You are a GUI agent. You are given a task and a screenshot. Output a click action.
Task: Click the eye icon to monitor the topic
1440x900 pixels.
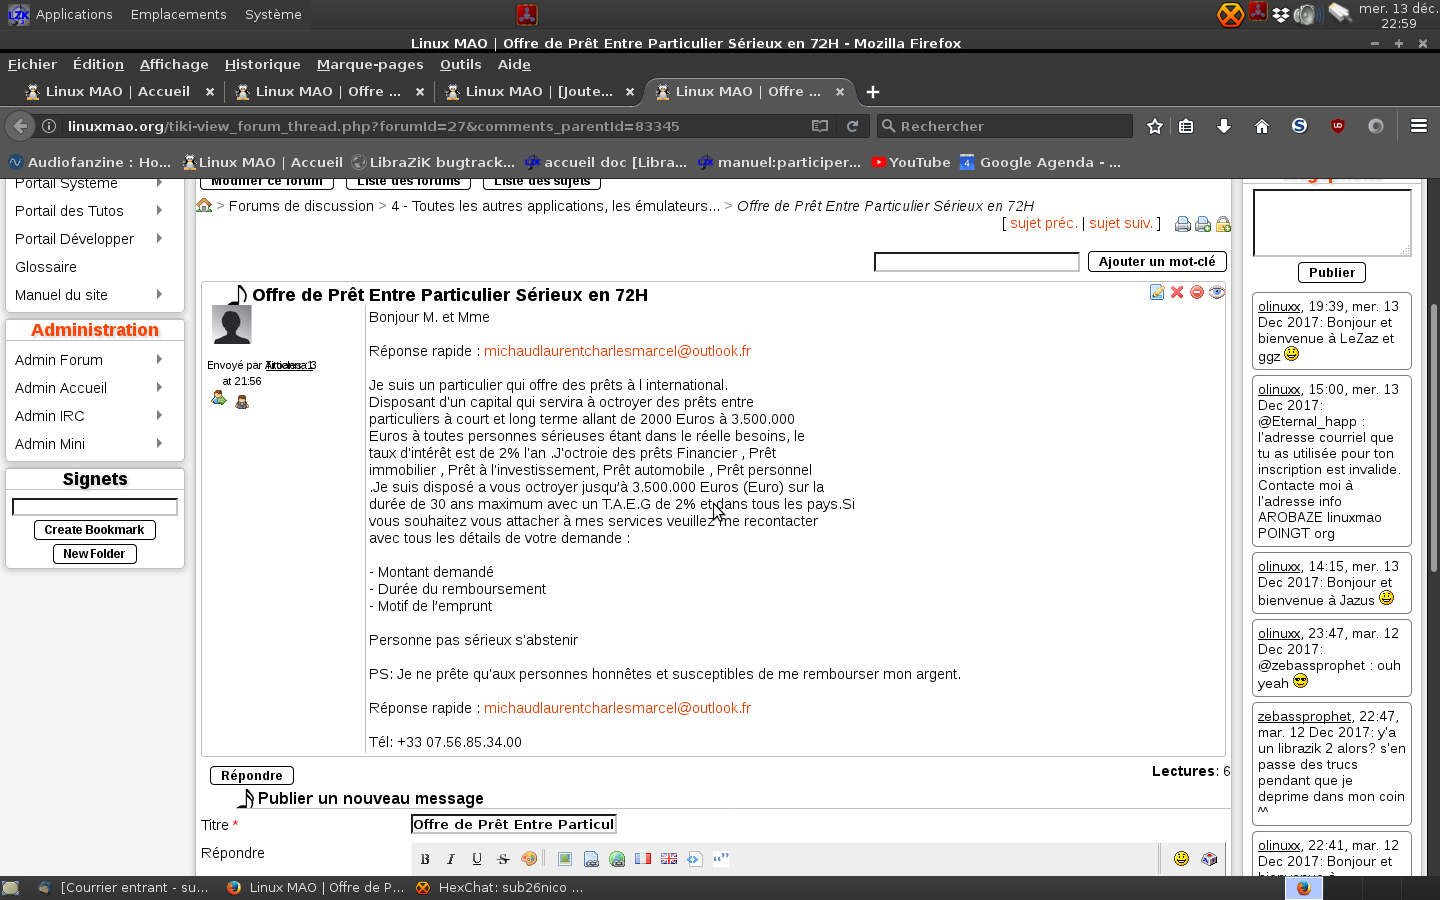coord(1217,292)
